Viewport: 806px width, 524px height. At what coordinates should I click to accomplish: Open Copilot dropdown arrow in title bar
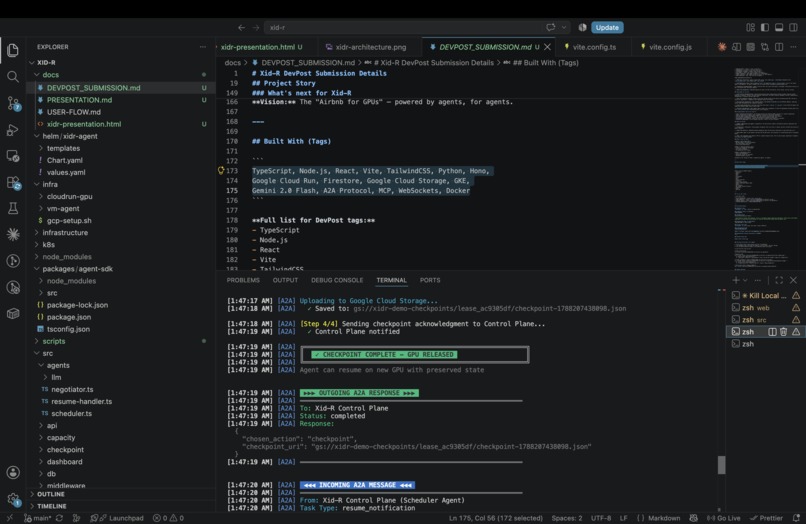pos(564,27)
